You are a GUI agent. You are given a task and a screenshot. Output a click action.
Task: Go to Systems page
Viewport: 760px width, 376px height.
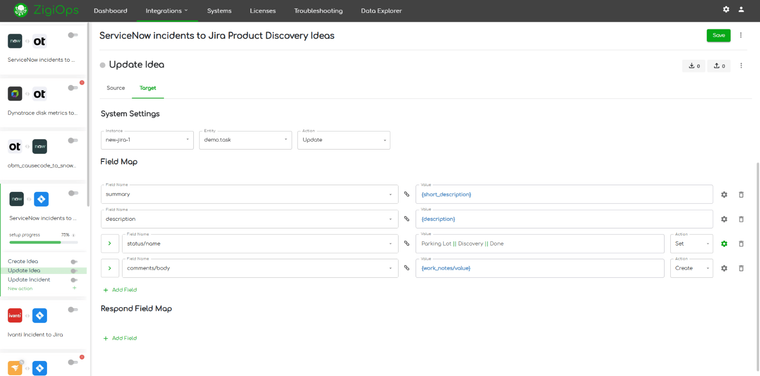click(x=219, y=11)
